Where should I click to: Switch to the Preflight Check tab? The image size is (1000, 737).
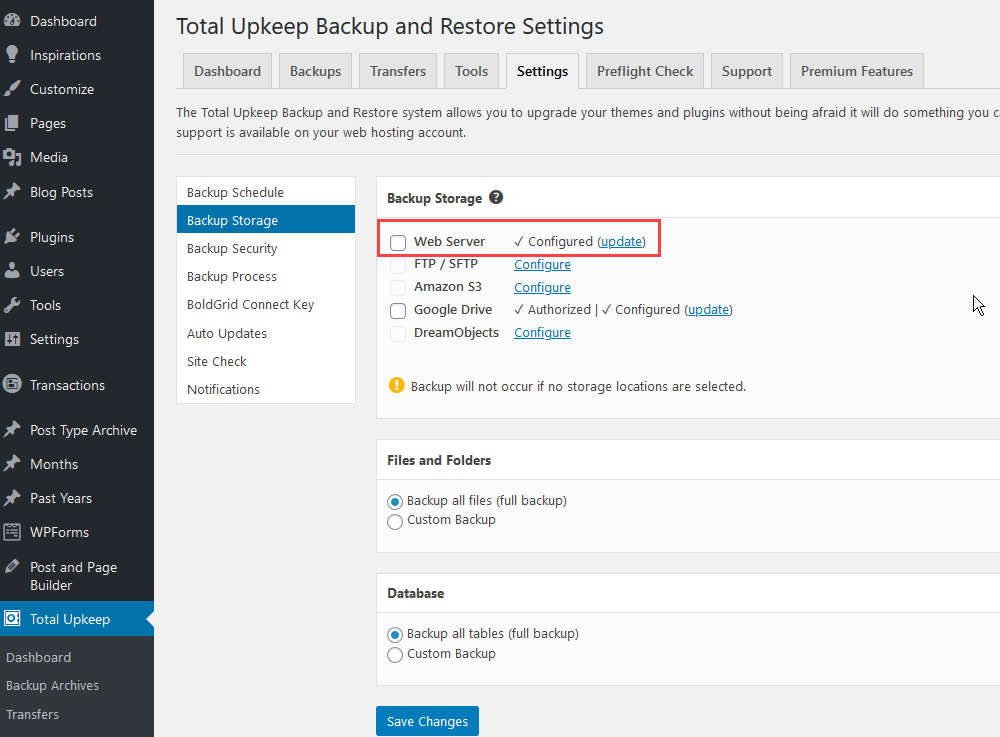(x=645, y=71)
